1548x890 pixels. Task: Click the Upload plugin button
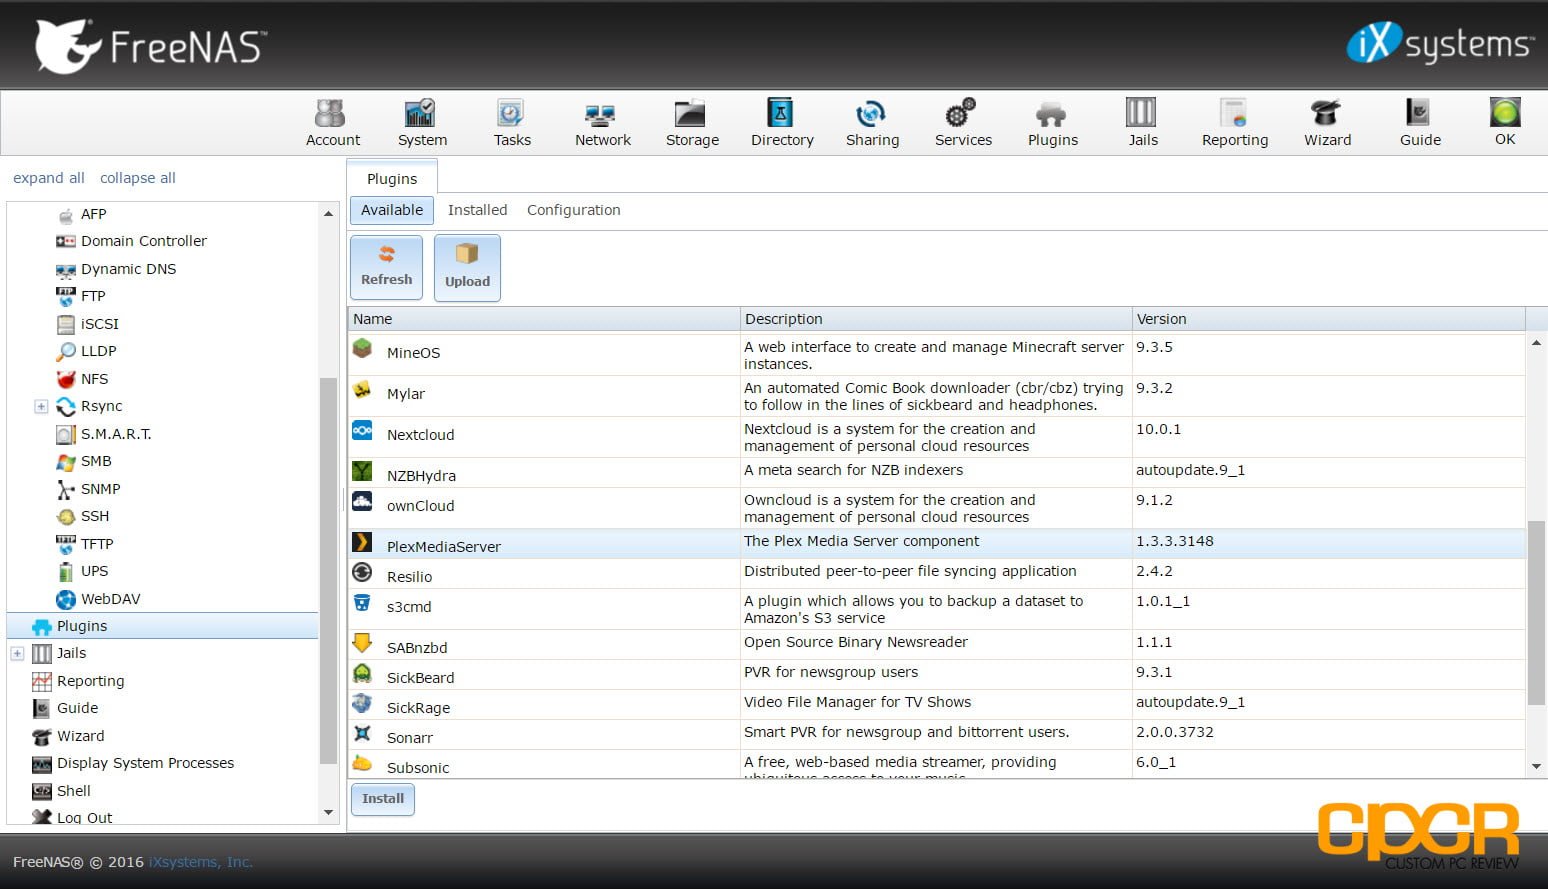[x=467, y=268]
